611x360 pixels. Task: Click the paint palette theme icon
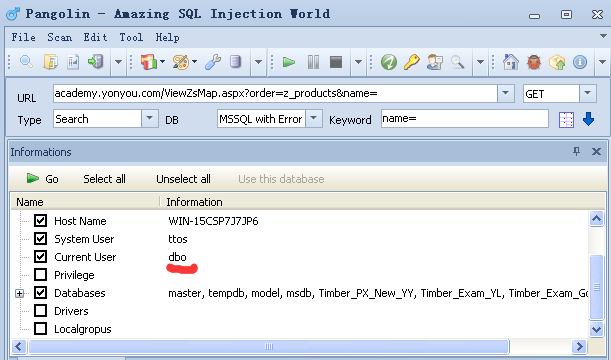[x=180, y=62]
